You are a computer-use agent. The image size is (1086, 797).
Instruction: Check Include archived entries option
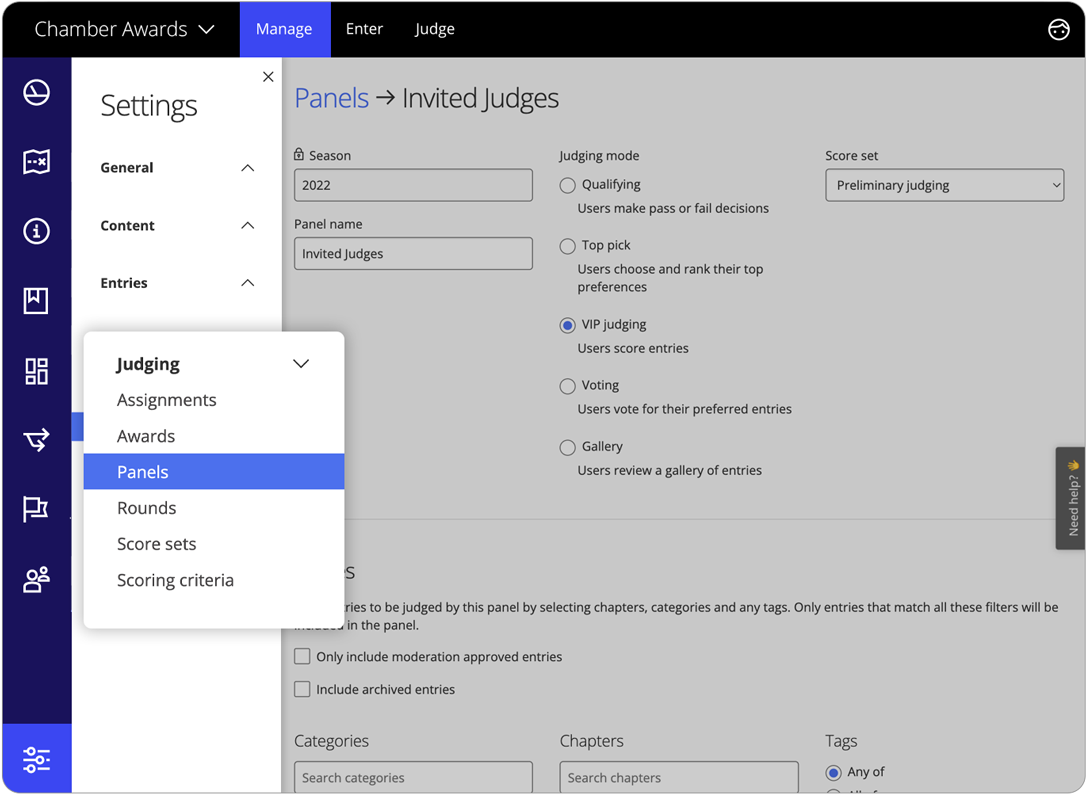pos(302,689)
